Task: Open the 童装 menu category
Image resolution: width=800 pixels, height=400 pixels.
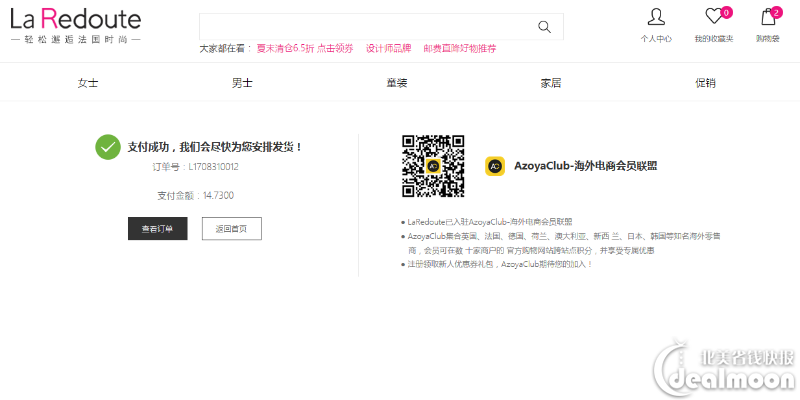Action: tap(397, 83)
